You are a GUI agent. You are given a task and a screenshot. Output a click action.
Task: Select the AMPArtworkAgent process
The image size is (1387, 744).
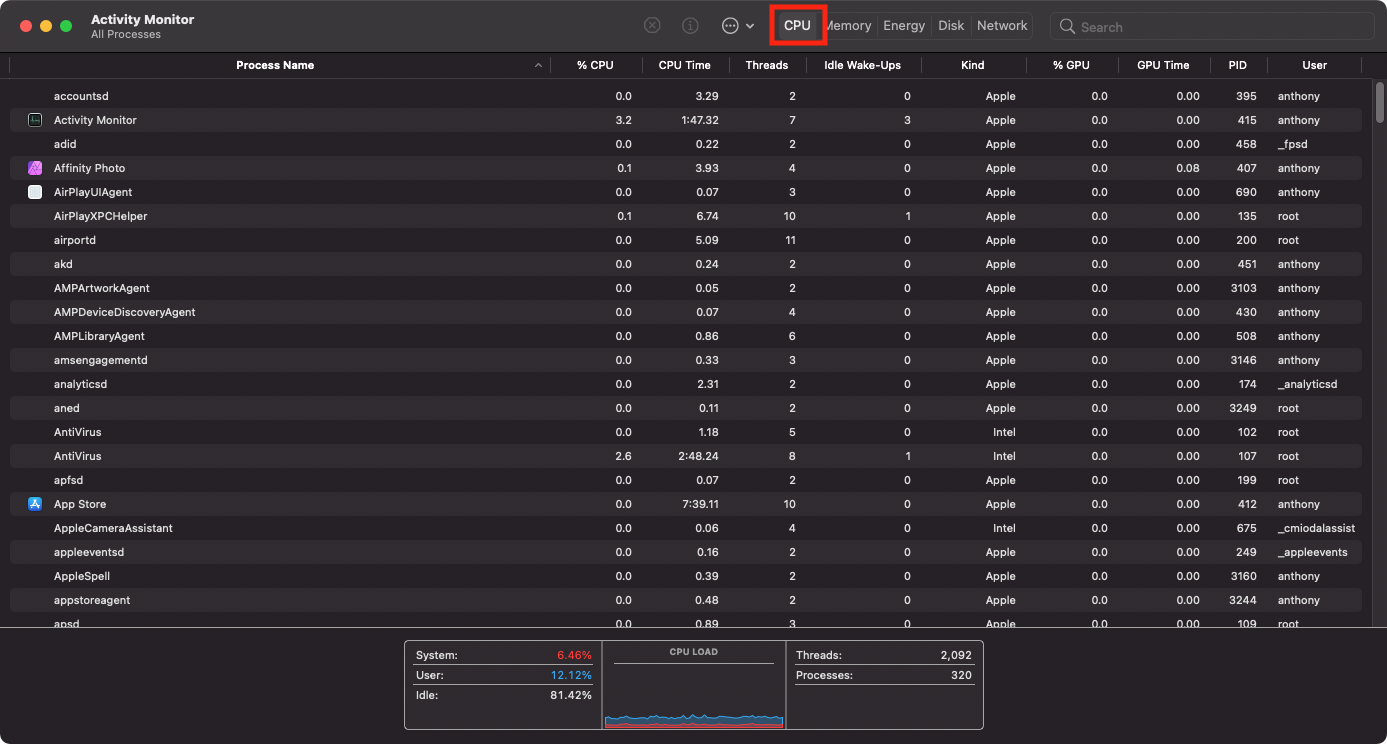(x=102, y=288)
